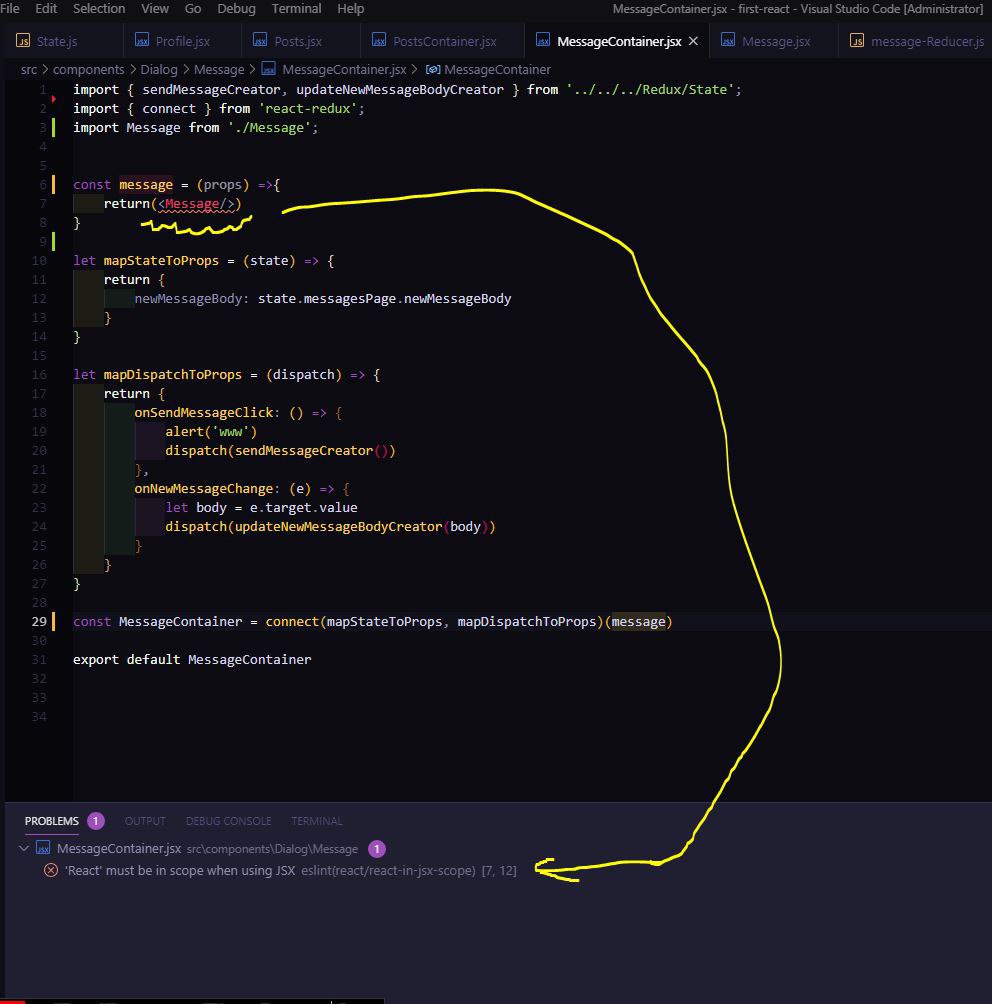Image resolution: width=992 pixels, height=1004 pixels.
Task: Click the JSX icon on Message.jsx tab
Action: 728,40
